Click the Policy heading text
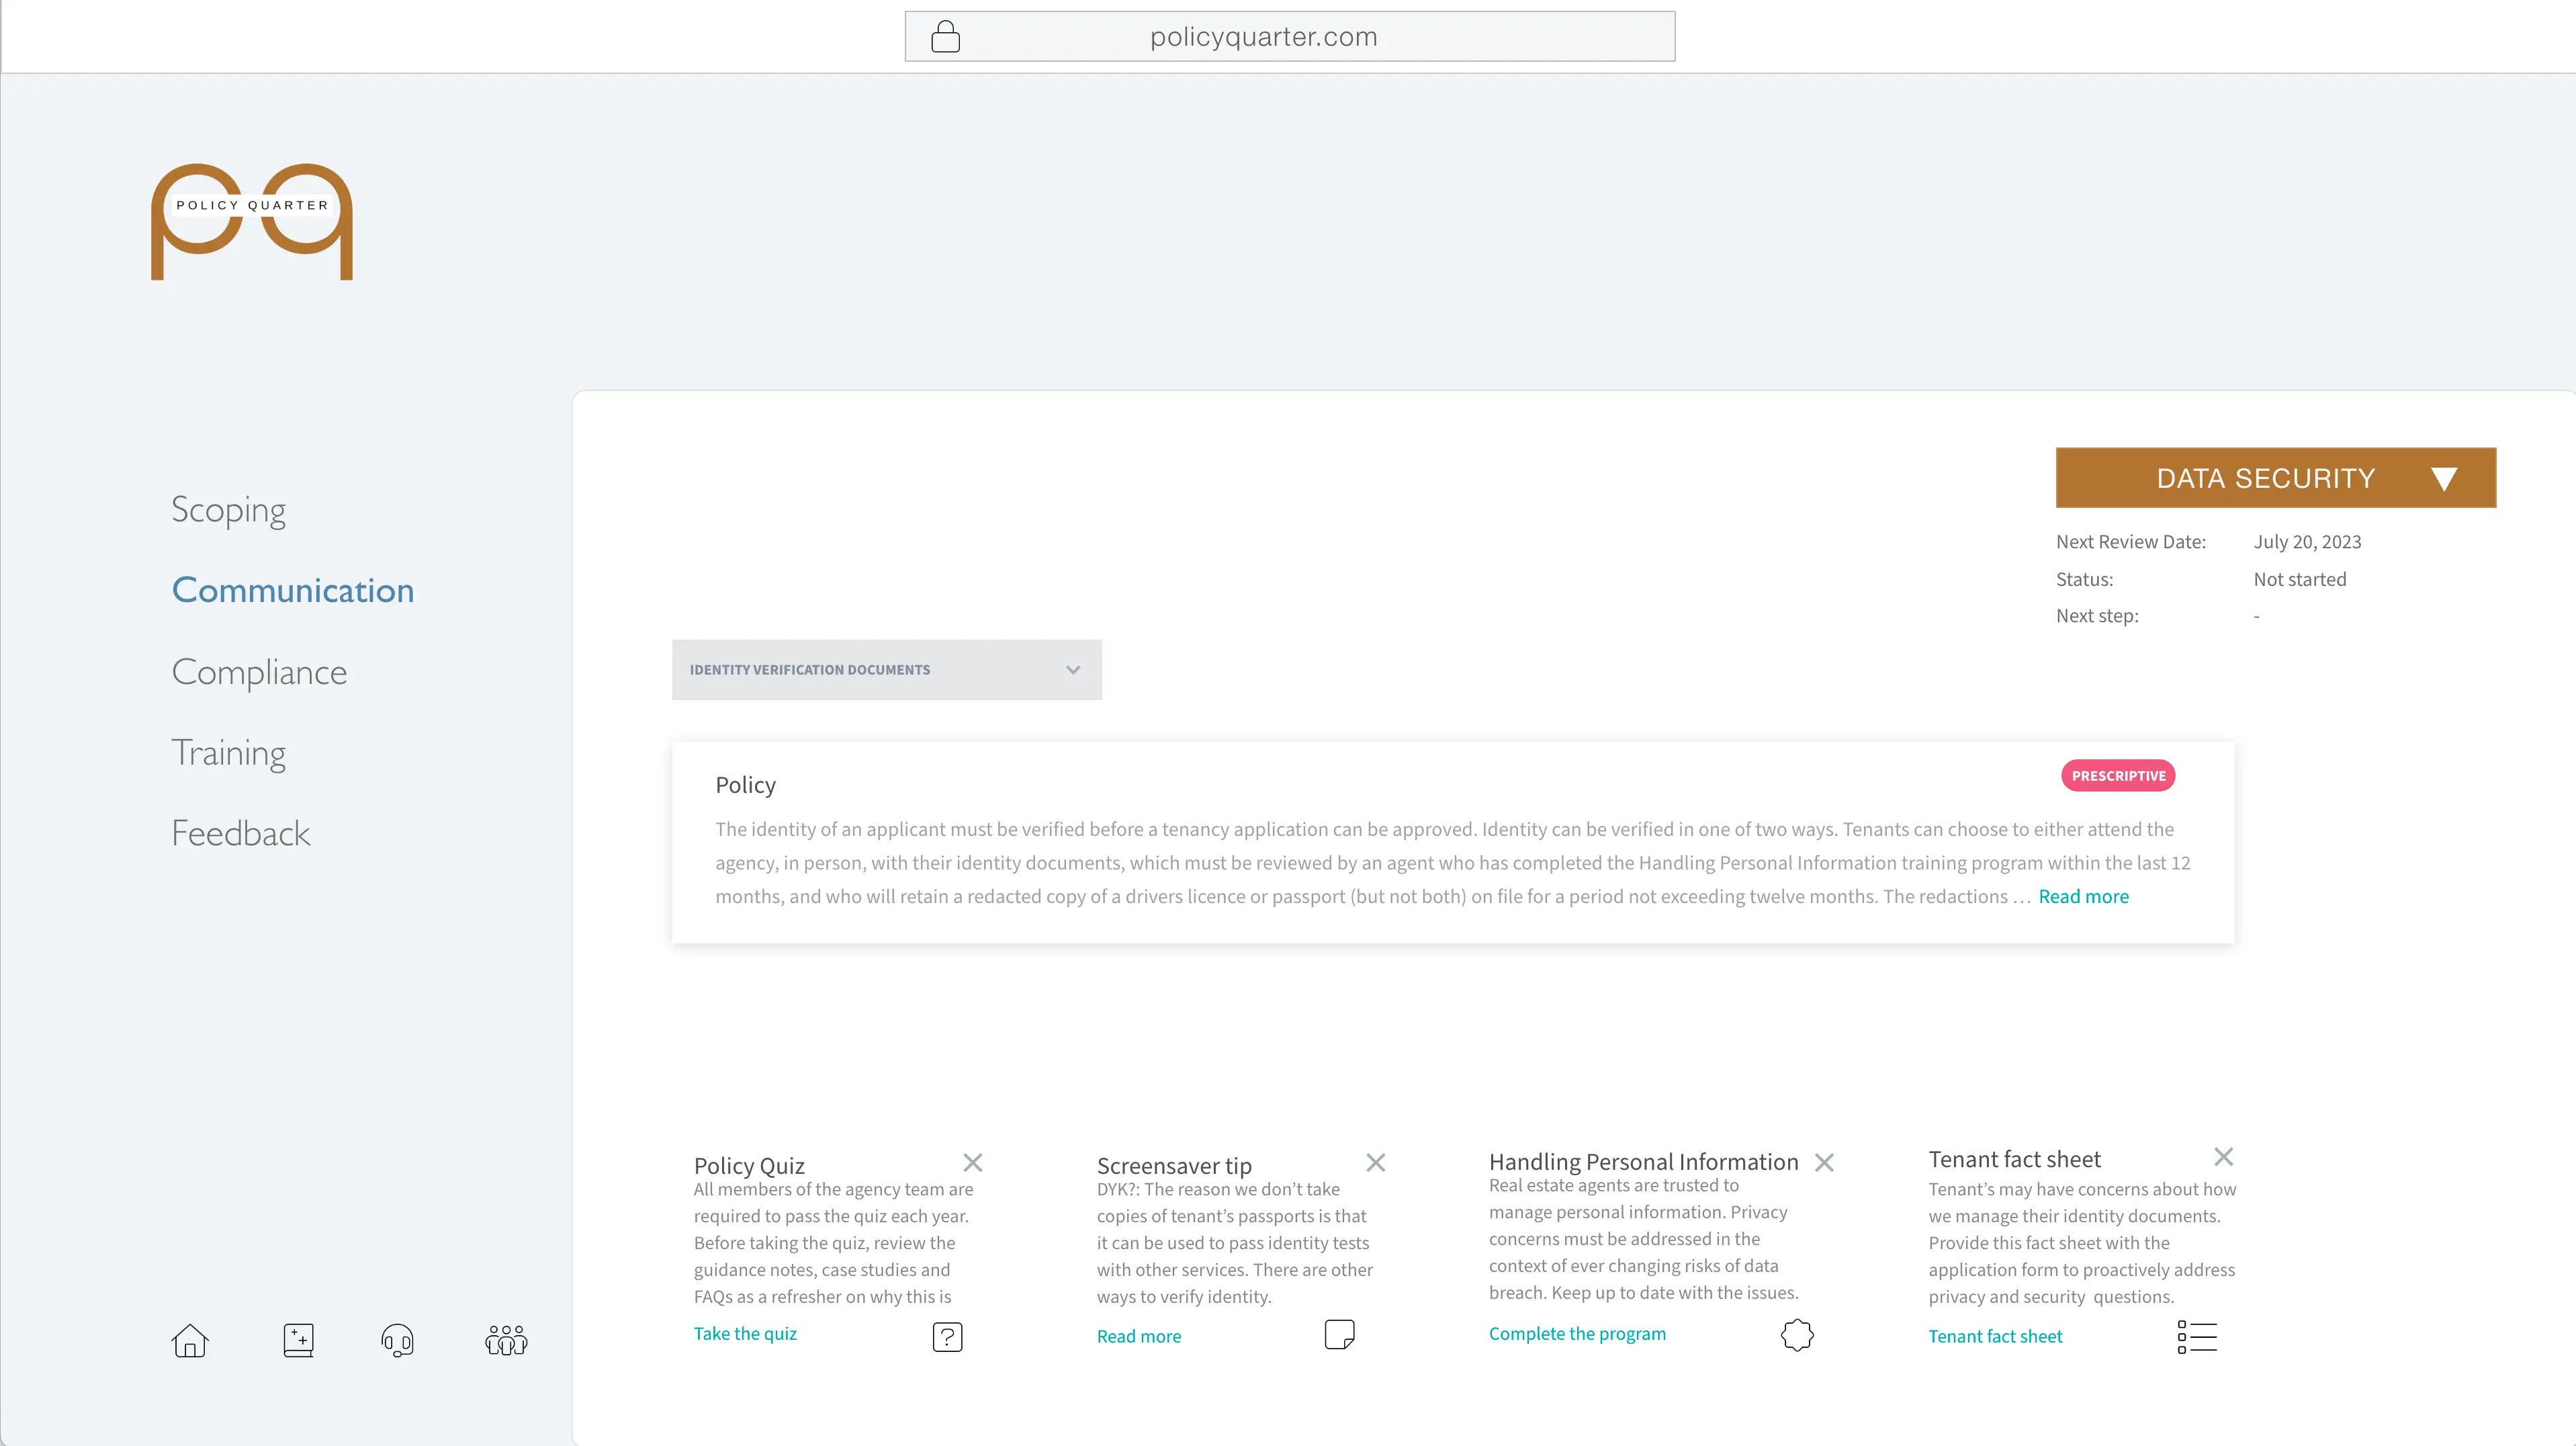 tap(745, 785)
